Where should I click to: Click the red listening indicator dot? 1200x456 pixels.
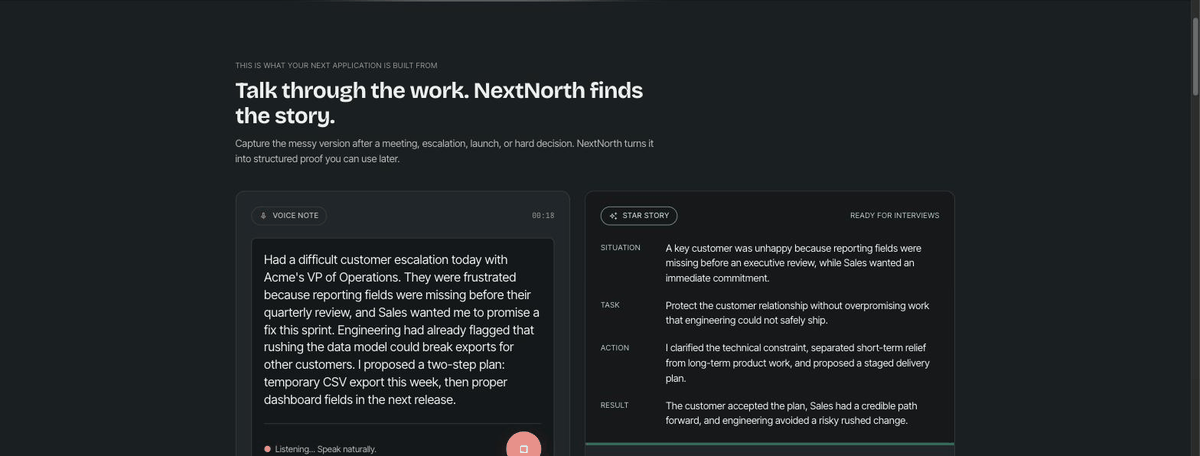tap(267, 449)
